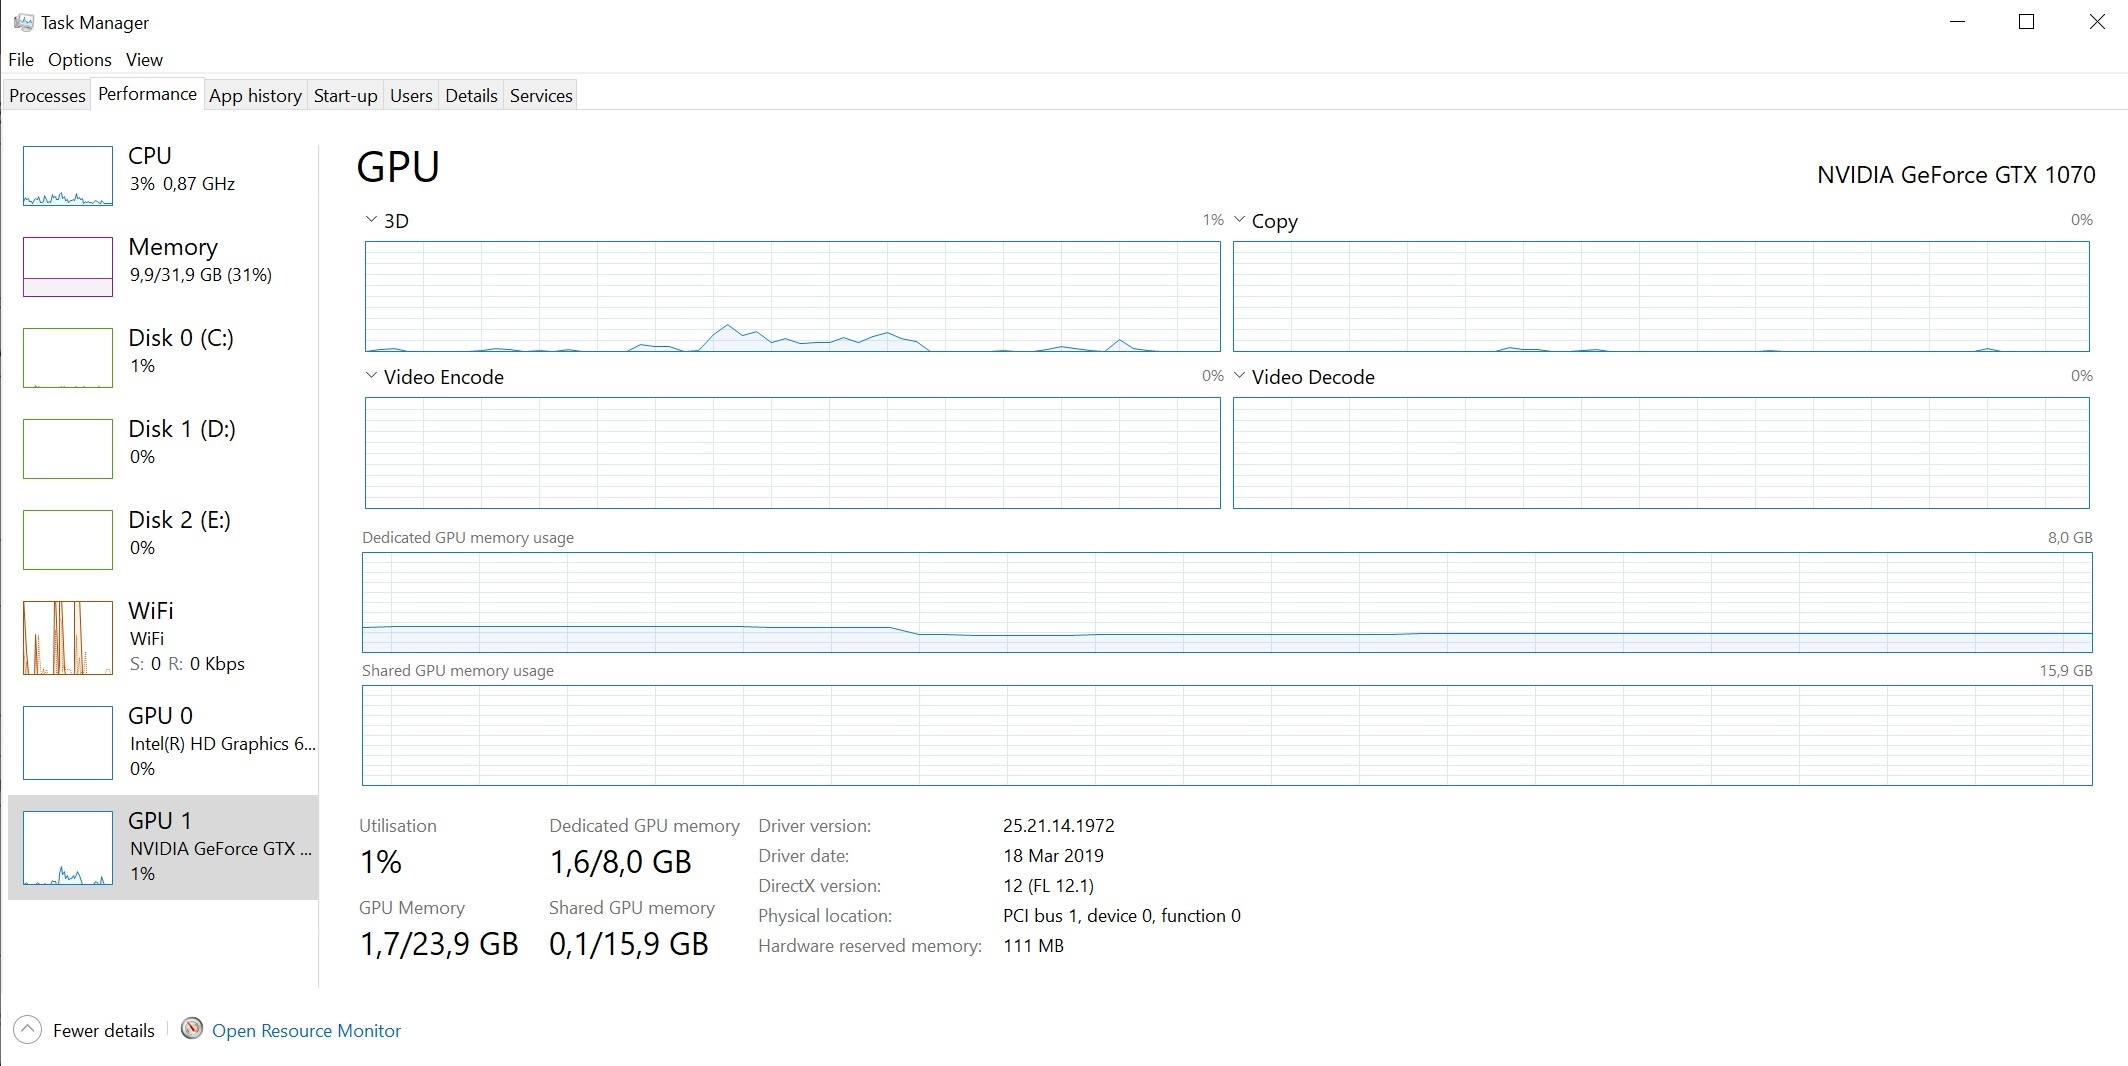Click the Task Manager title bar icon
Screen dimensions: 2128x1066
pos(23,22)
